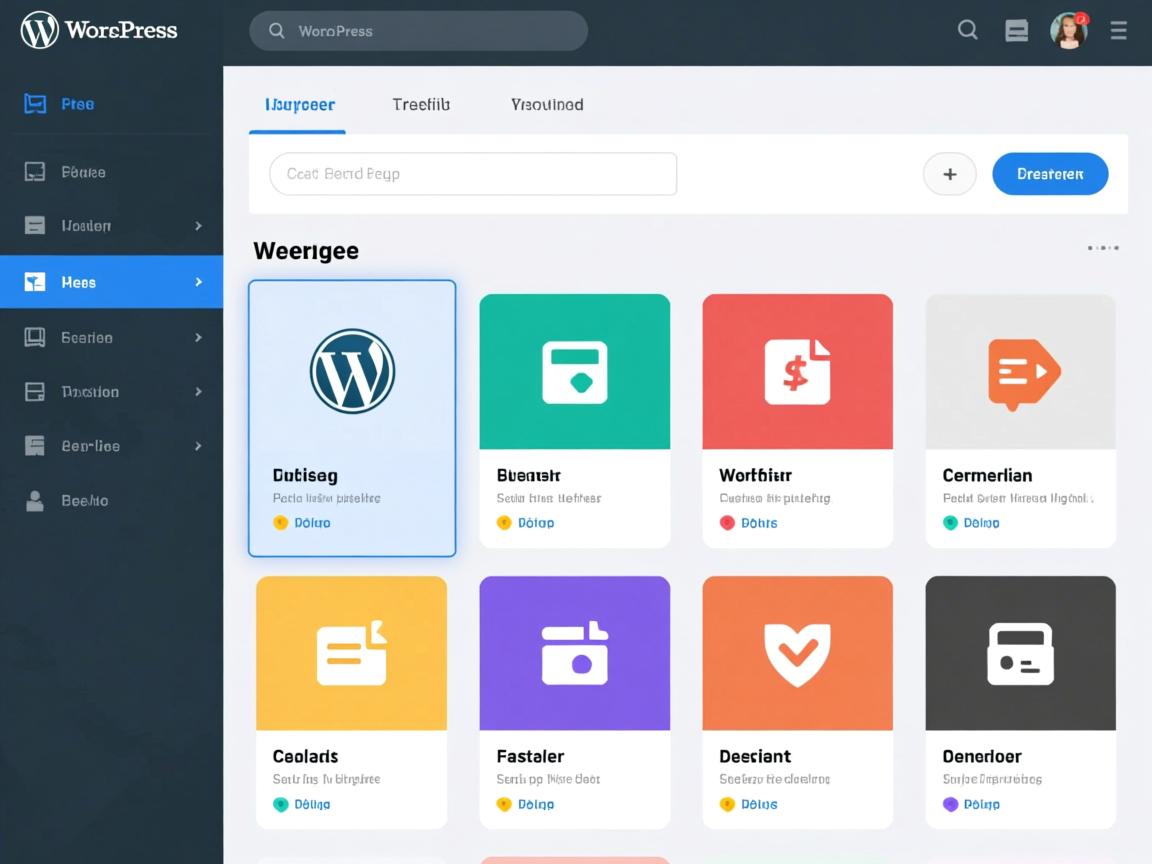Viewport: 1152px width, 864px height.
Task: Expand the Hoaden sidebar chevron
Action: [x=198, y=226]
